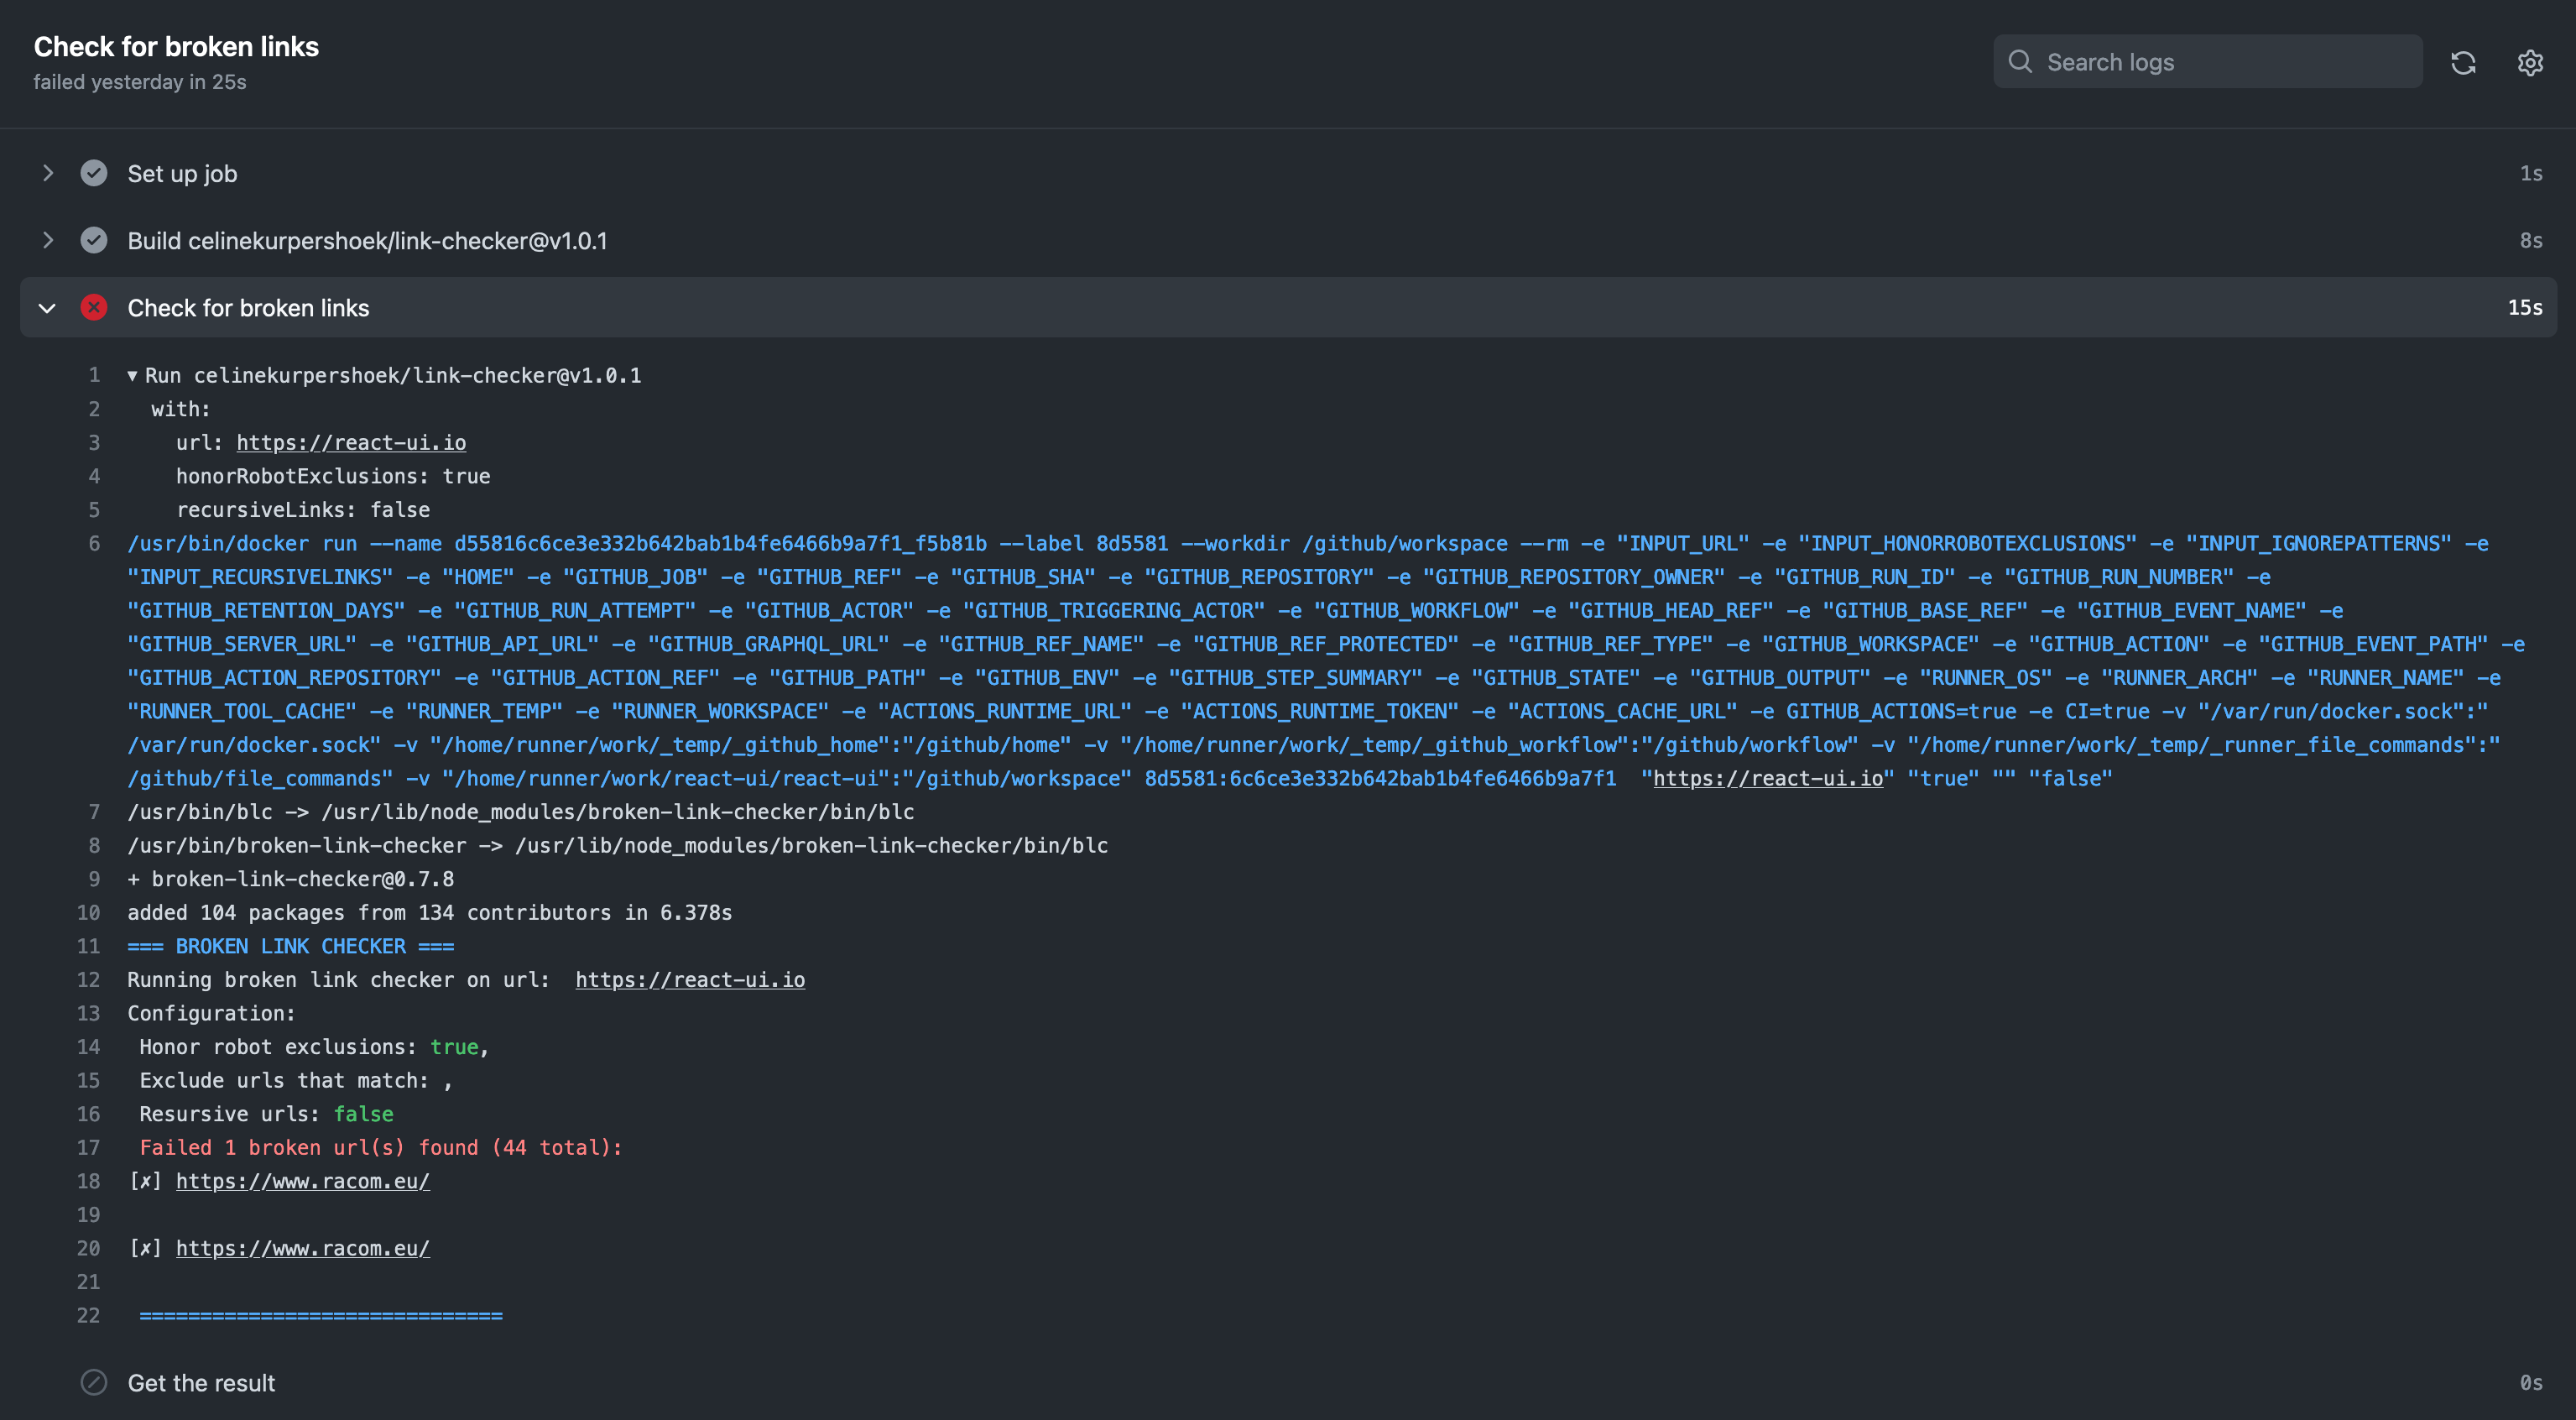The image size is (2576, 1420).
Task: Click line number 11 beside BROKEN LINK CHECKER
Action: pos(88,946)
